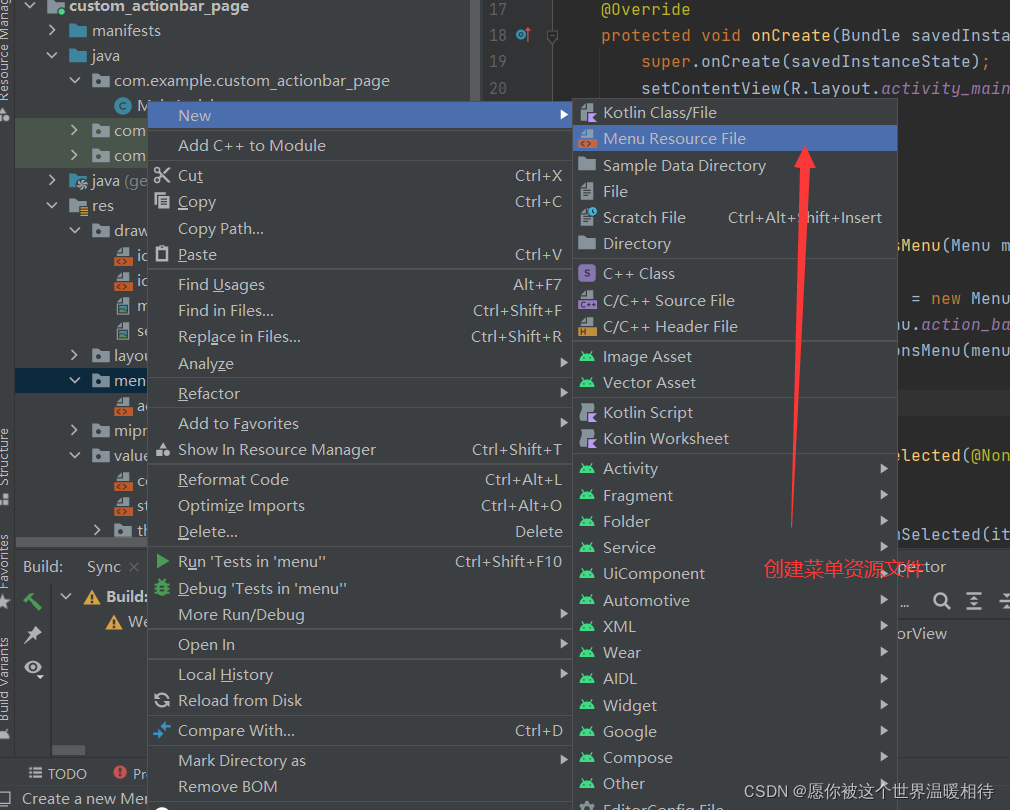Click the Kotlin Worksheet icon
This screenshot has height=810, width=1010.
click(587, 438)
